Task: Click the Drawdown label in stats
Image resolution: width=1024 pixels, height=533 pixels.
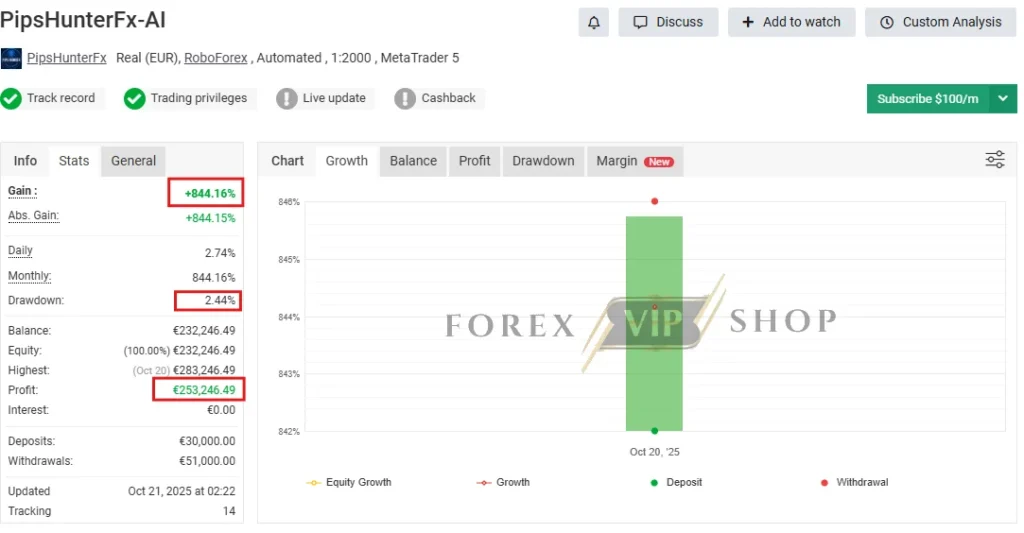Action: click(x=36, y=300)
